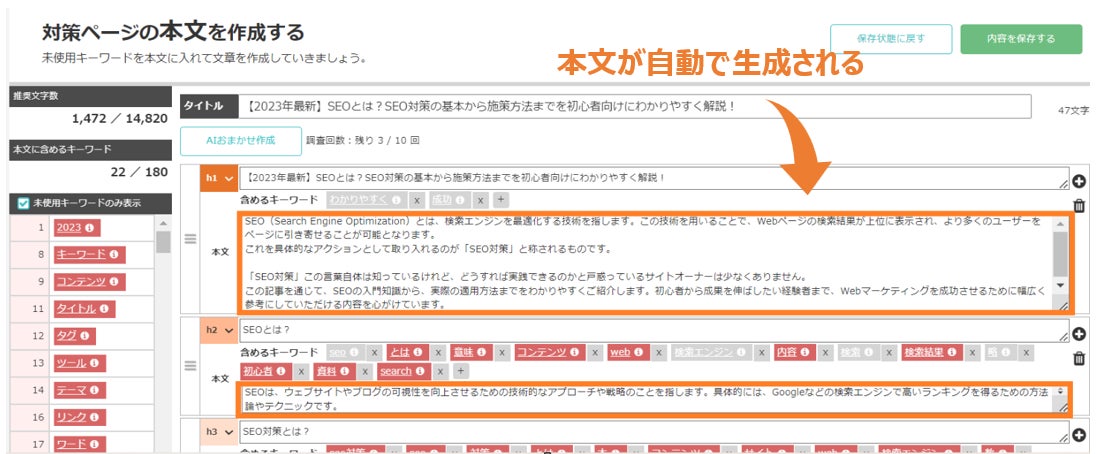
Task: Add a keyword with h2 plus button
Action: click(461, 372)
